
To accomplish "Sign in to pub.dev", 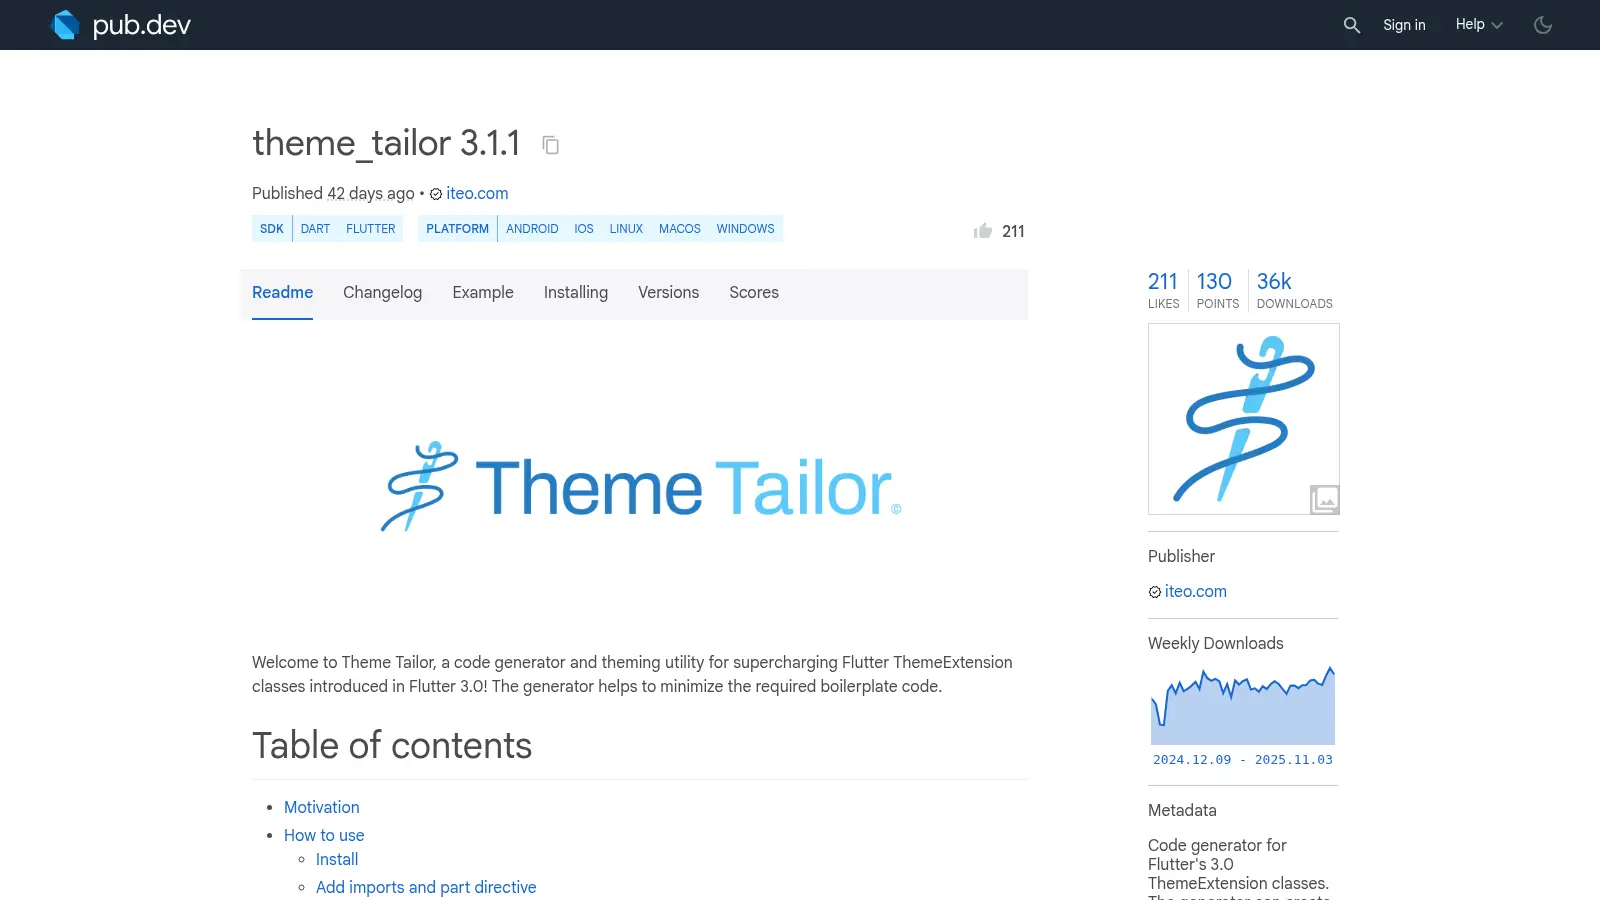I will [x=1404, y=25].
